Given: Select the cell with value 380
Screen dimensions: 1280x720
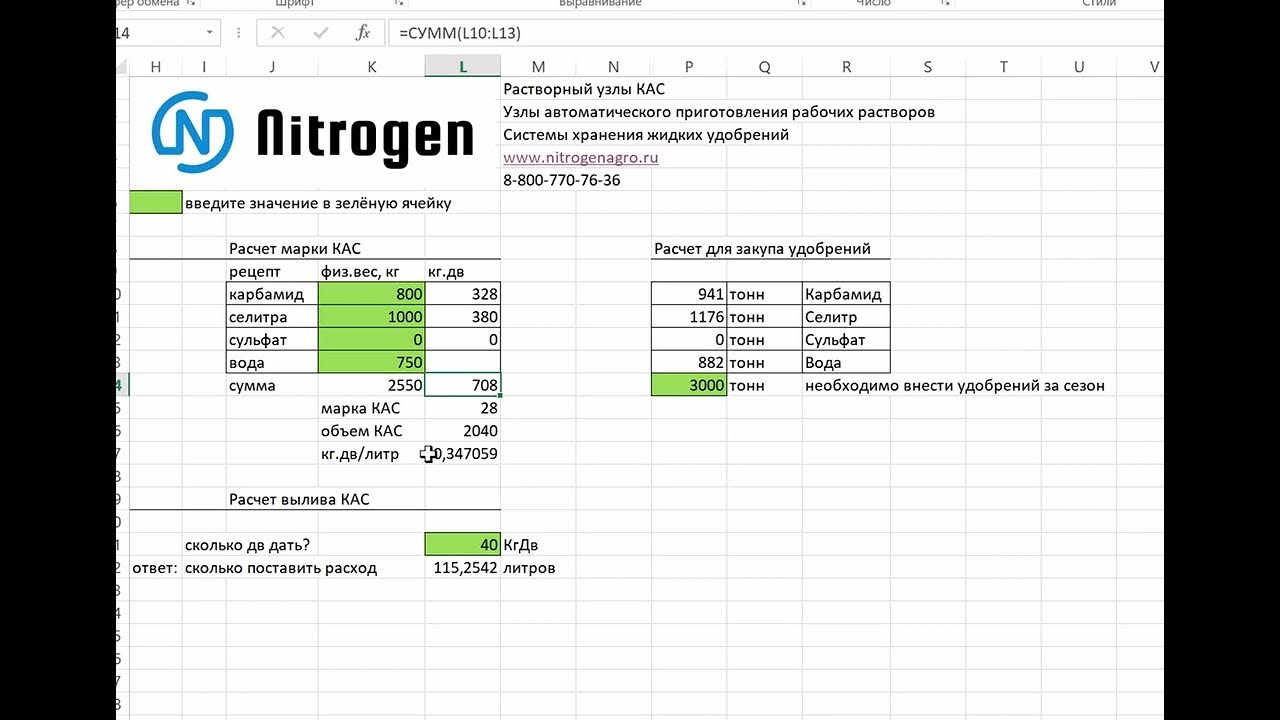Looking at the screenshot, I should click(x=462, y=317).
